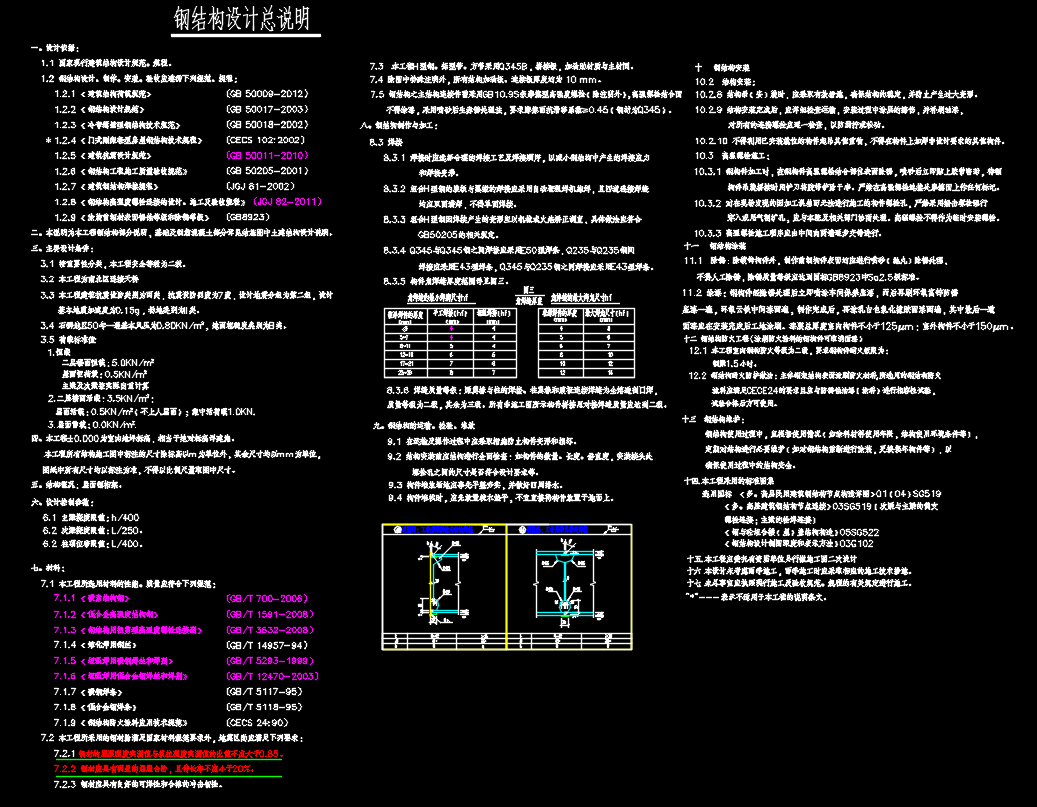Click the right weld size table
This screenshot has height=807, width=1037.
point(587,342)
